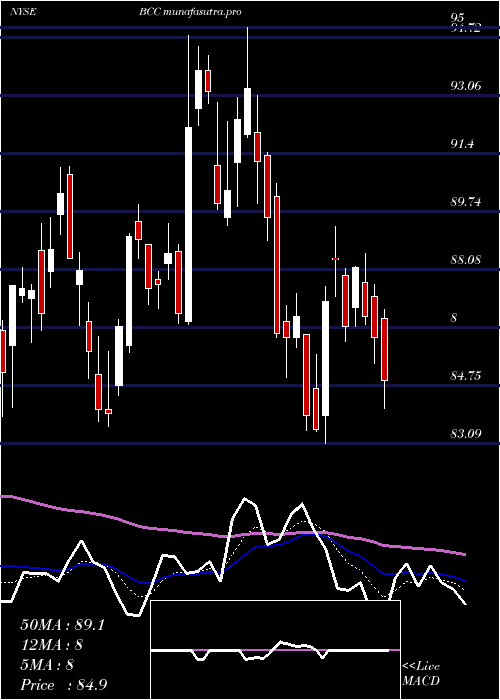Click the <<Live MACD label
The width and height of the screenshot is (500, 700).
coord(421,674)
